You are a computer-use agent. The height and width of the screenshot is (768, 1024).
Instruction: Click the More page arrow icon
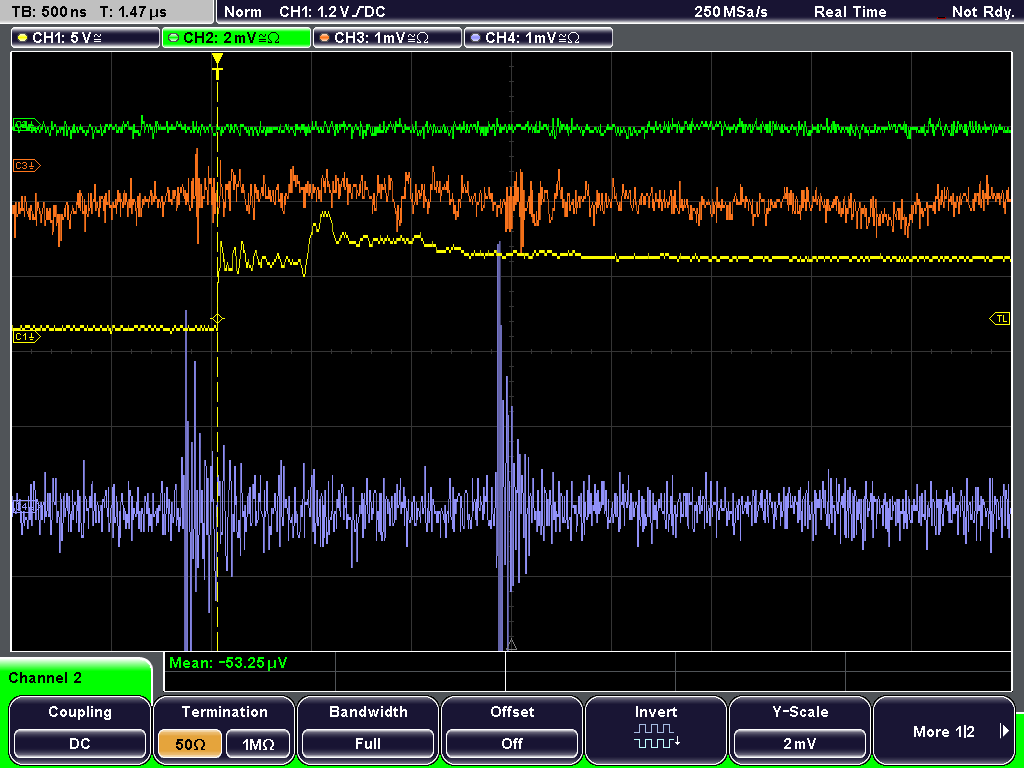coord(1004,731)
